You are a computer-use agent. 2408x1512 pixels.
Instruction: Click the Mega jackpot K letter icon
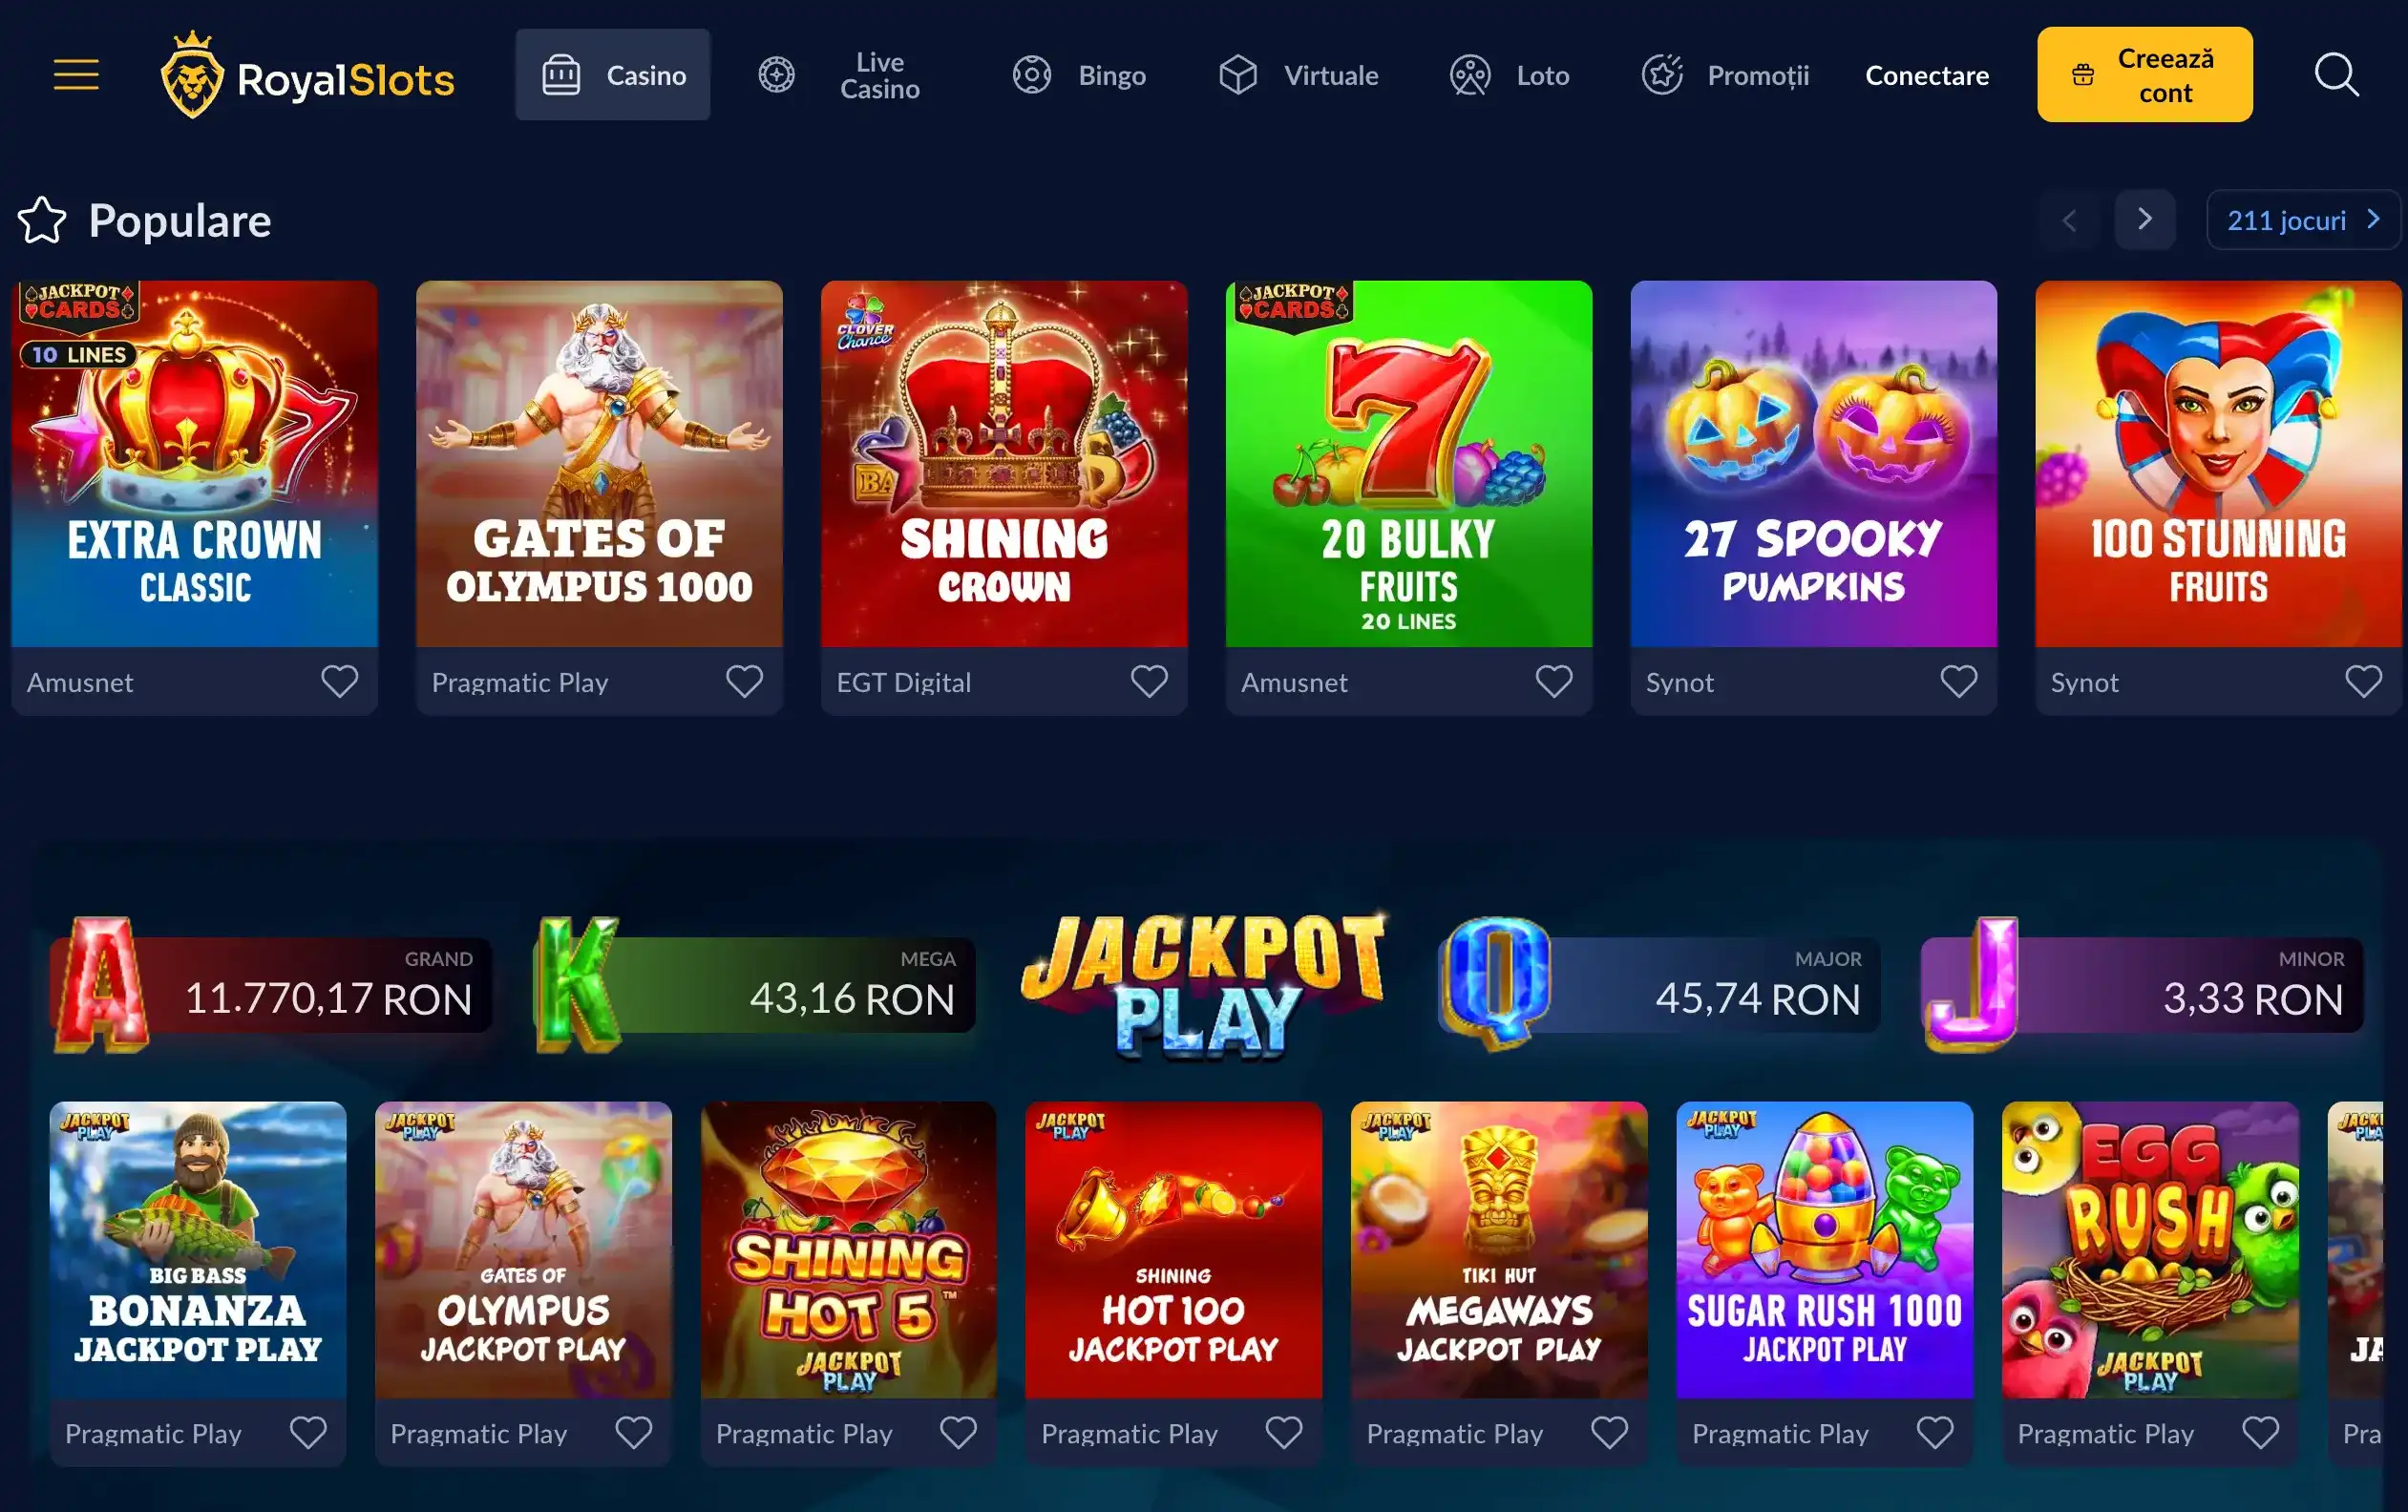coord(577,984)
